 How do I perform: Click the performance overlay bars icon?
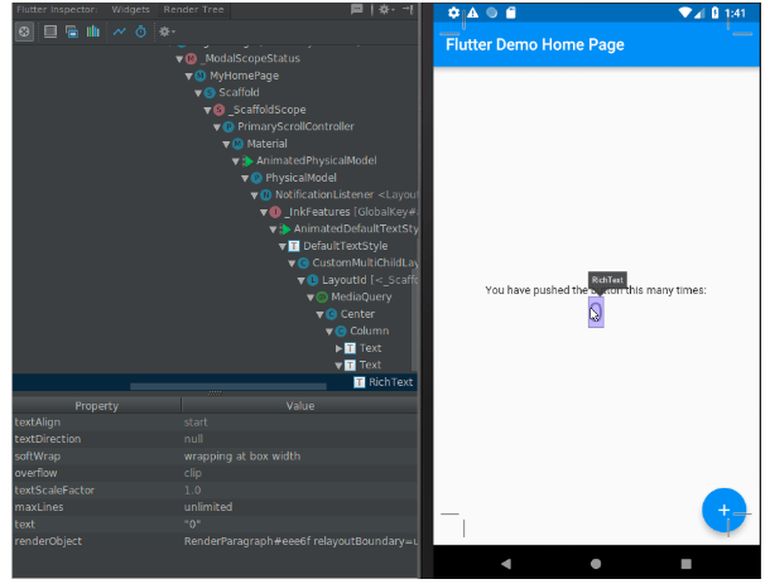click(x=93, y=32)
